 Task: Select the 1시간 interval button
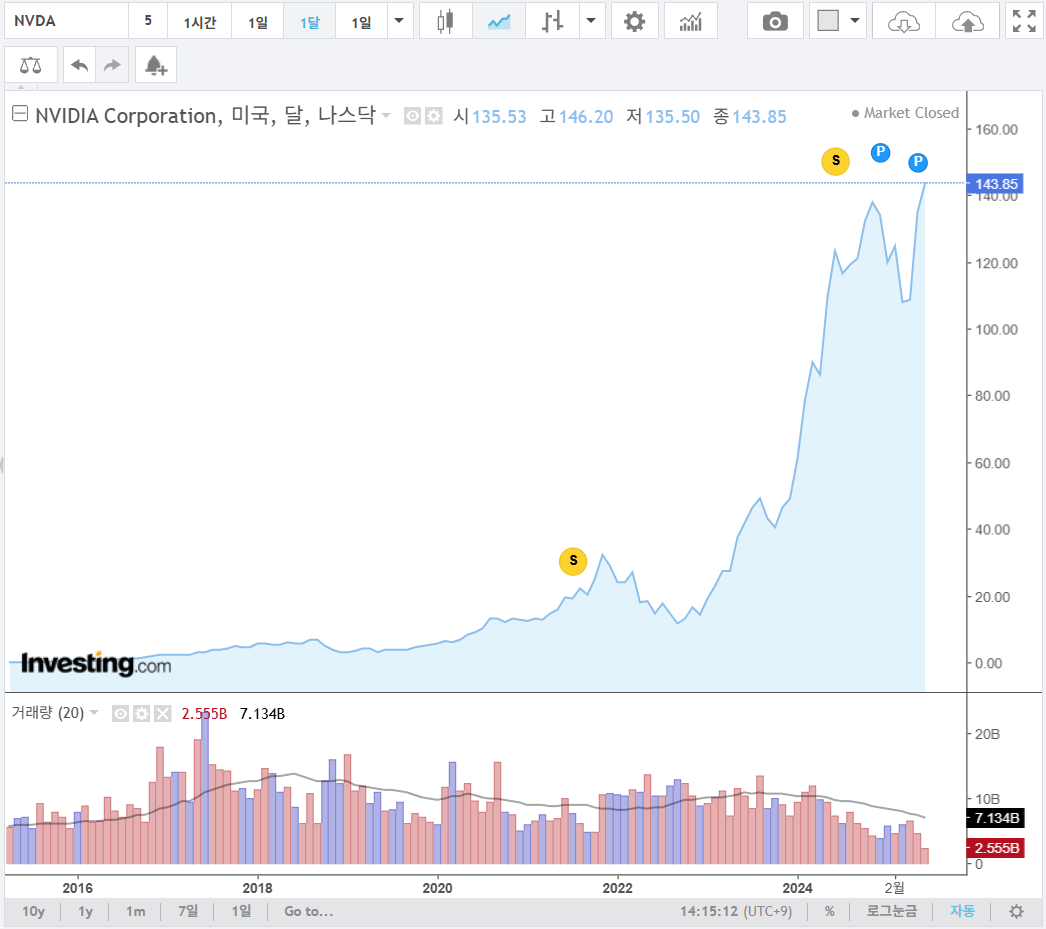pyautogui.click(x=199, y=21)
